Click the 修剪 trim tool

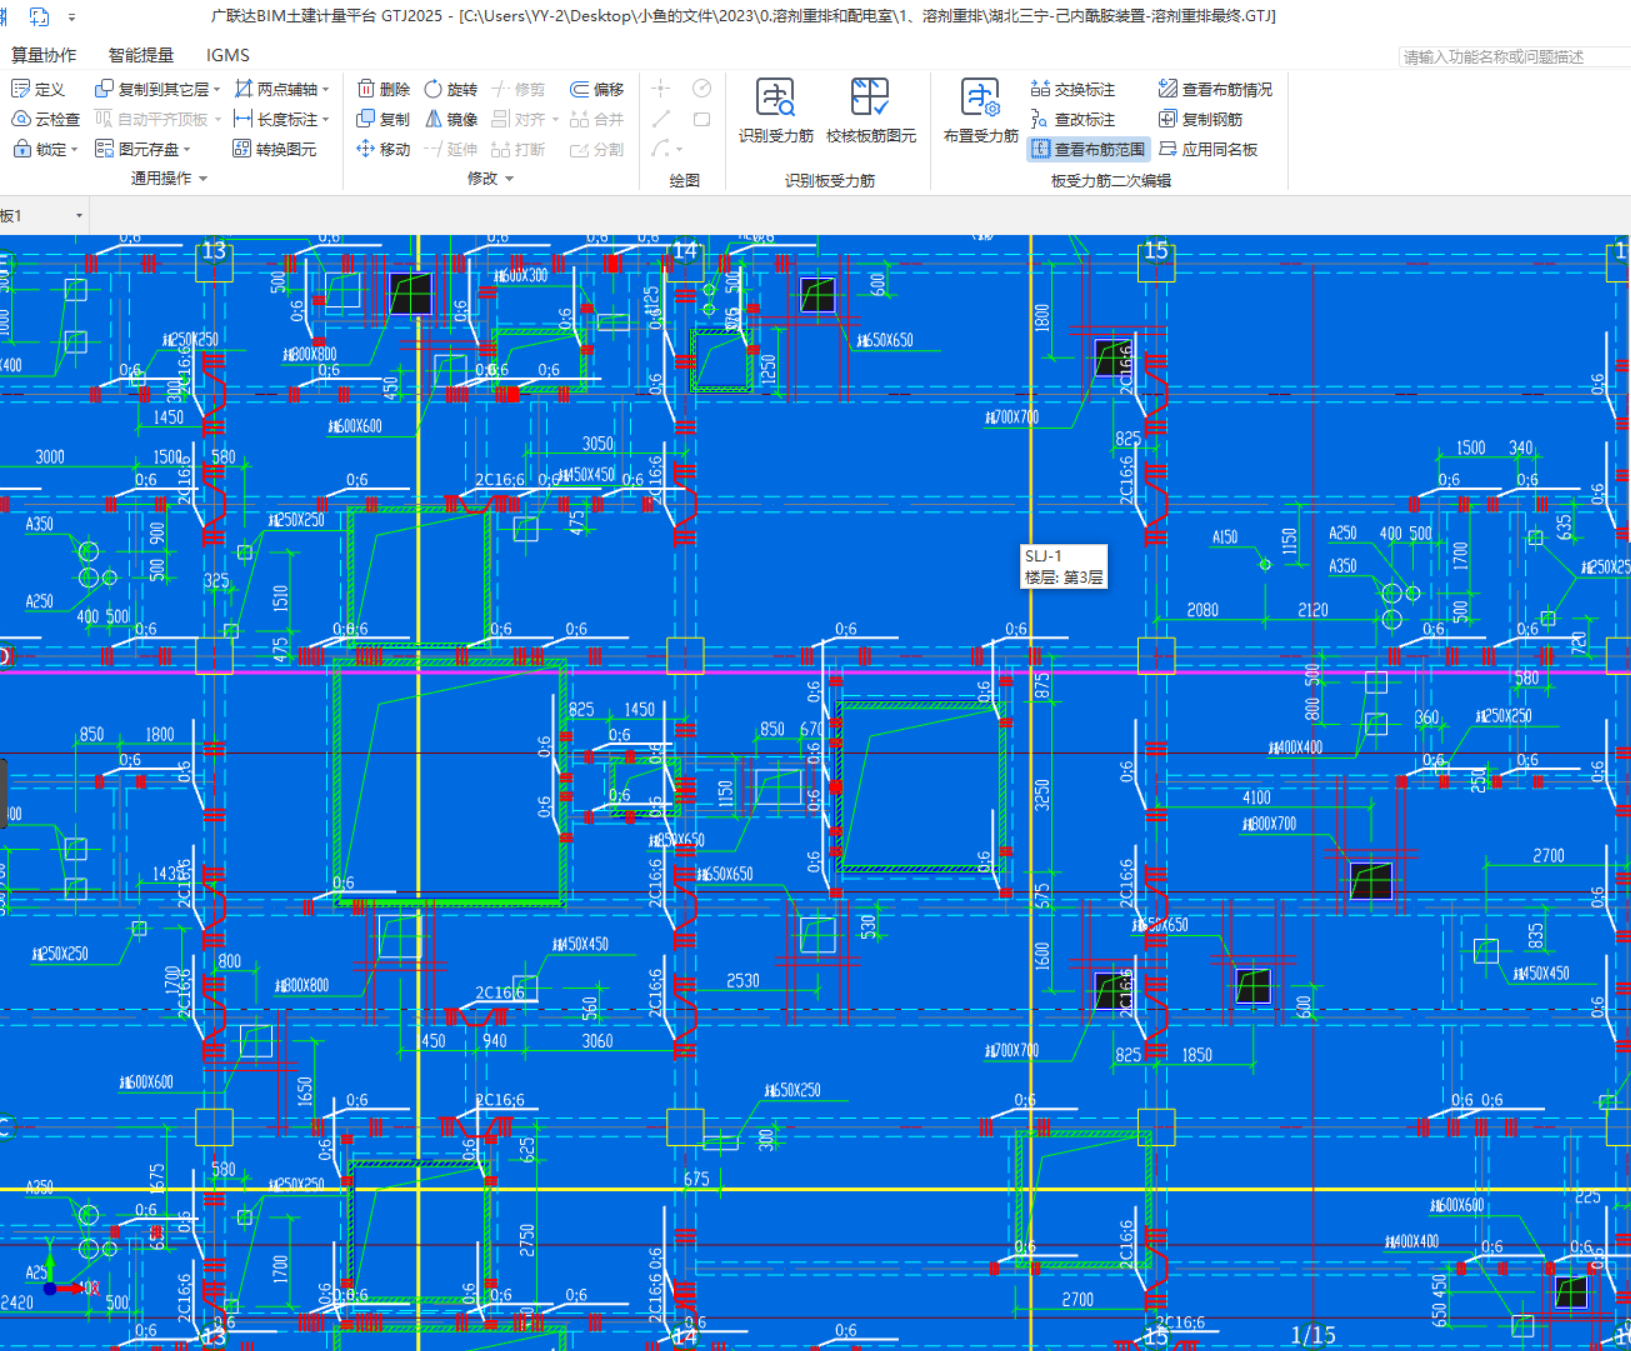click(518, 89)
